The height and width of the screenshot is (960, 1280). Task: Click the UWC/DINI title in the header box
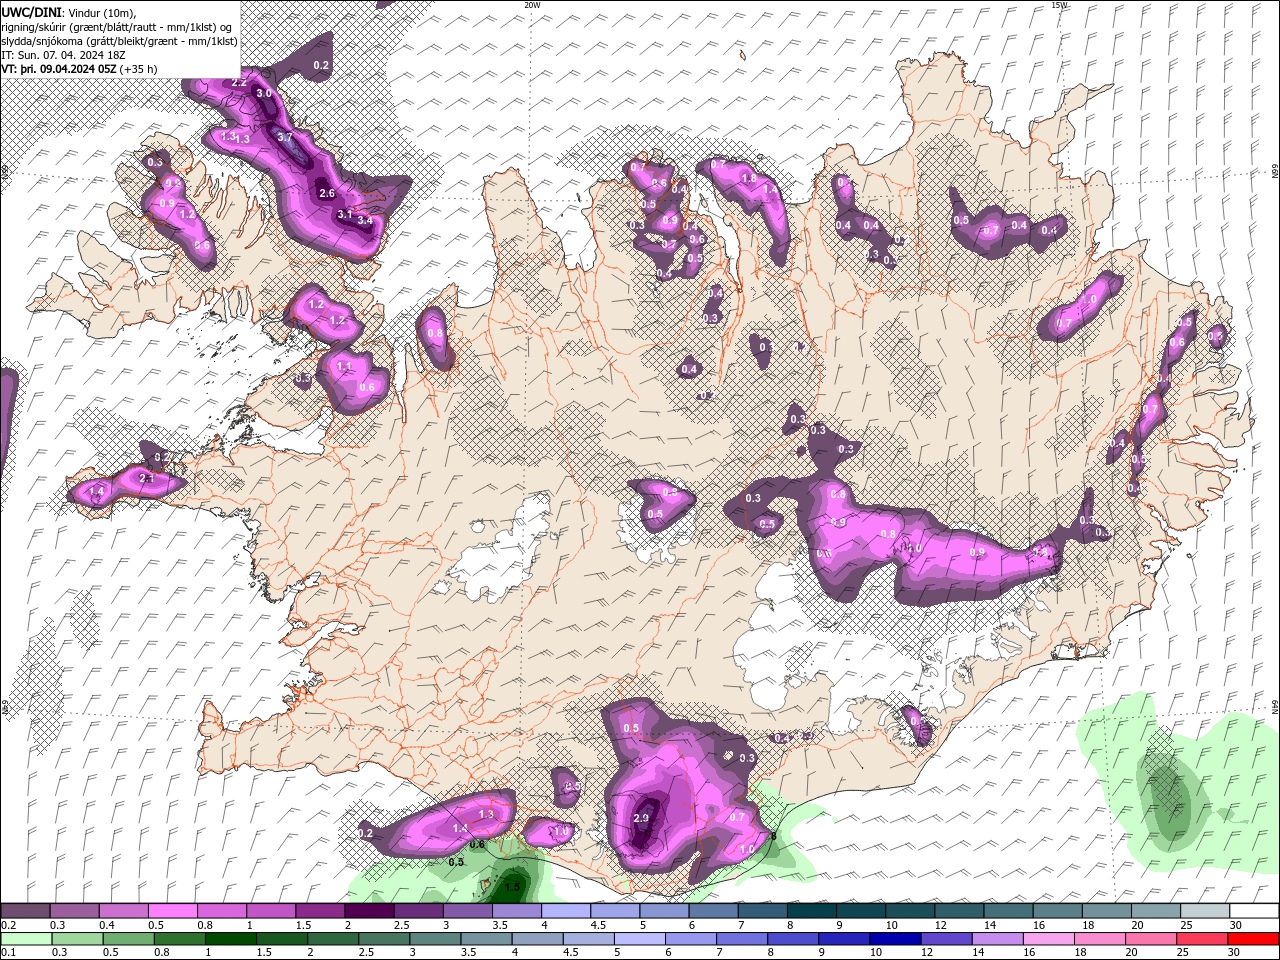[30, 11]
